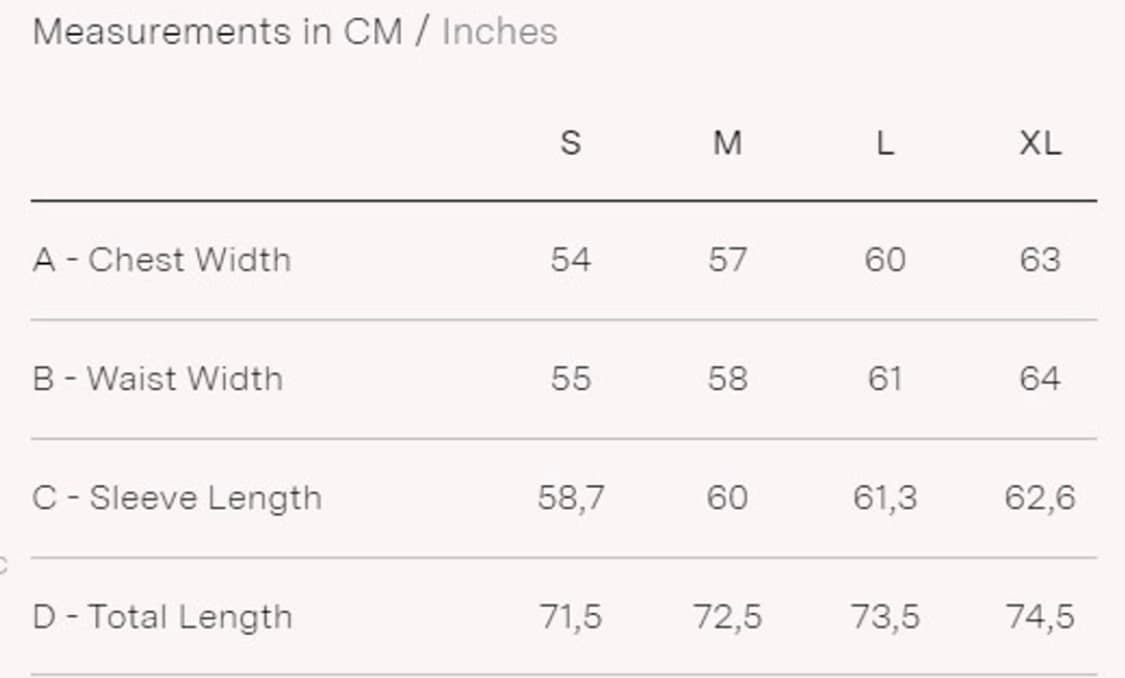Image resolution: width=1125 pixels, height=678 pixels.
Task: Click the B - Waist Width row label
Action: [x=158, y=379]
